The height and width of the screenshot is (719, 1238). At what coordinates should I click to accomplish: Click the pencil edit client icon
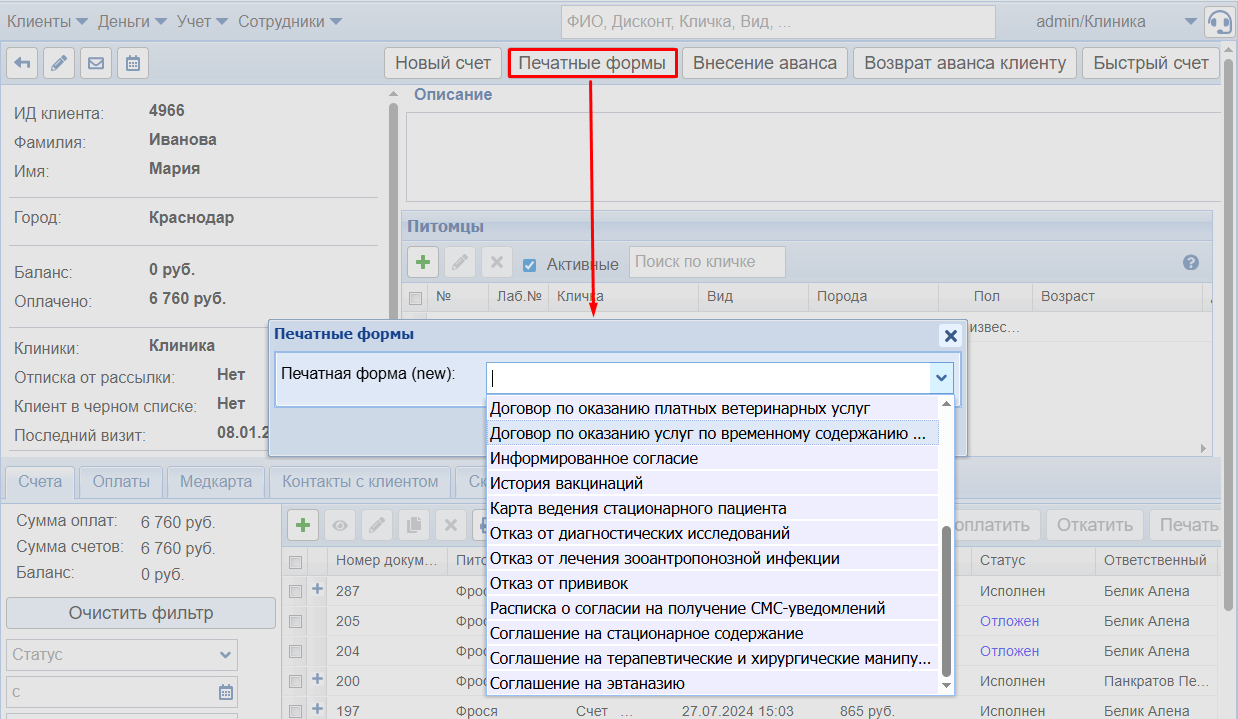(59, 63)
